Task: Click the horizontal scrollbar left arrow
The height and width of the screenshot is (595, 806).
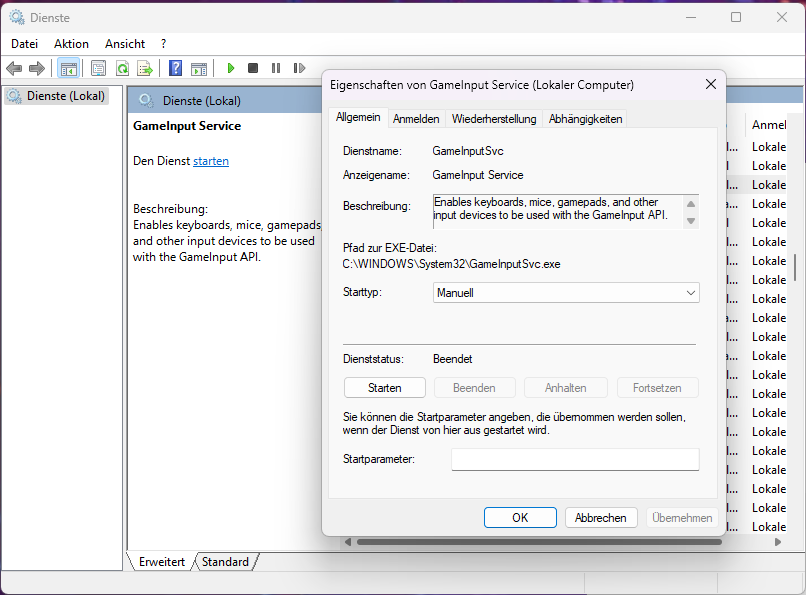Action: click(348, 542)
